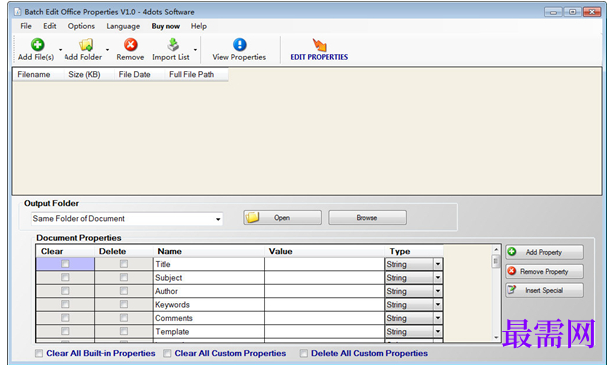Sort file list by File Date column
614x365 pixels.
tap(139, 74)
